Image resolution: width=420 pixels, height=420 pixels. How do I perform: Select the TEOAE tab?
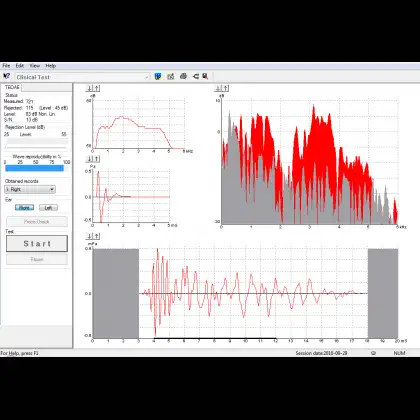pos(12,87)
